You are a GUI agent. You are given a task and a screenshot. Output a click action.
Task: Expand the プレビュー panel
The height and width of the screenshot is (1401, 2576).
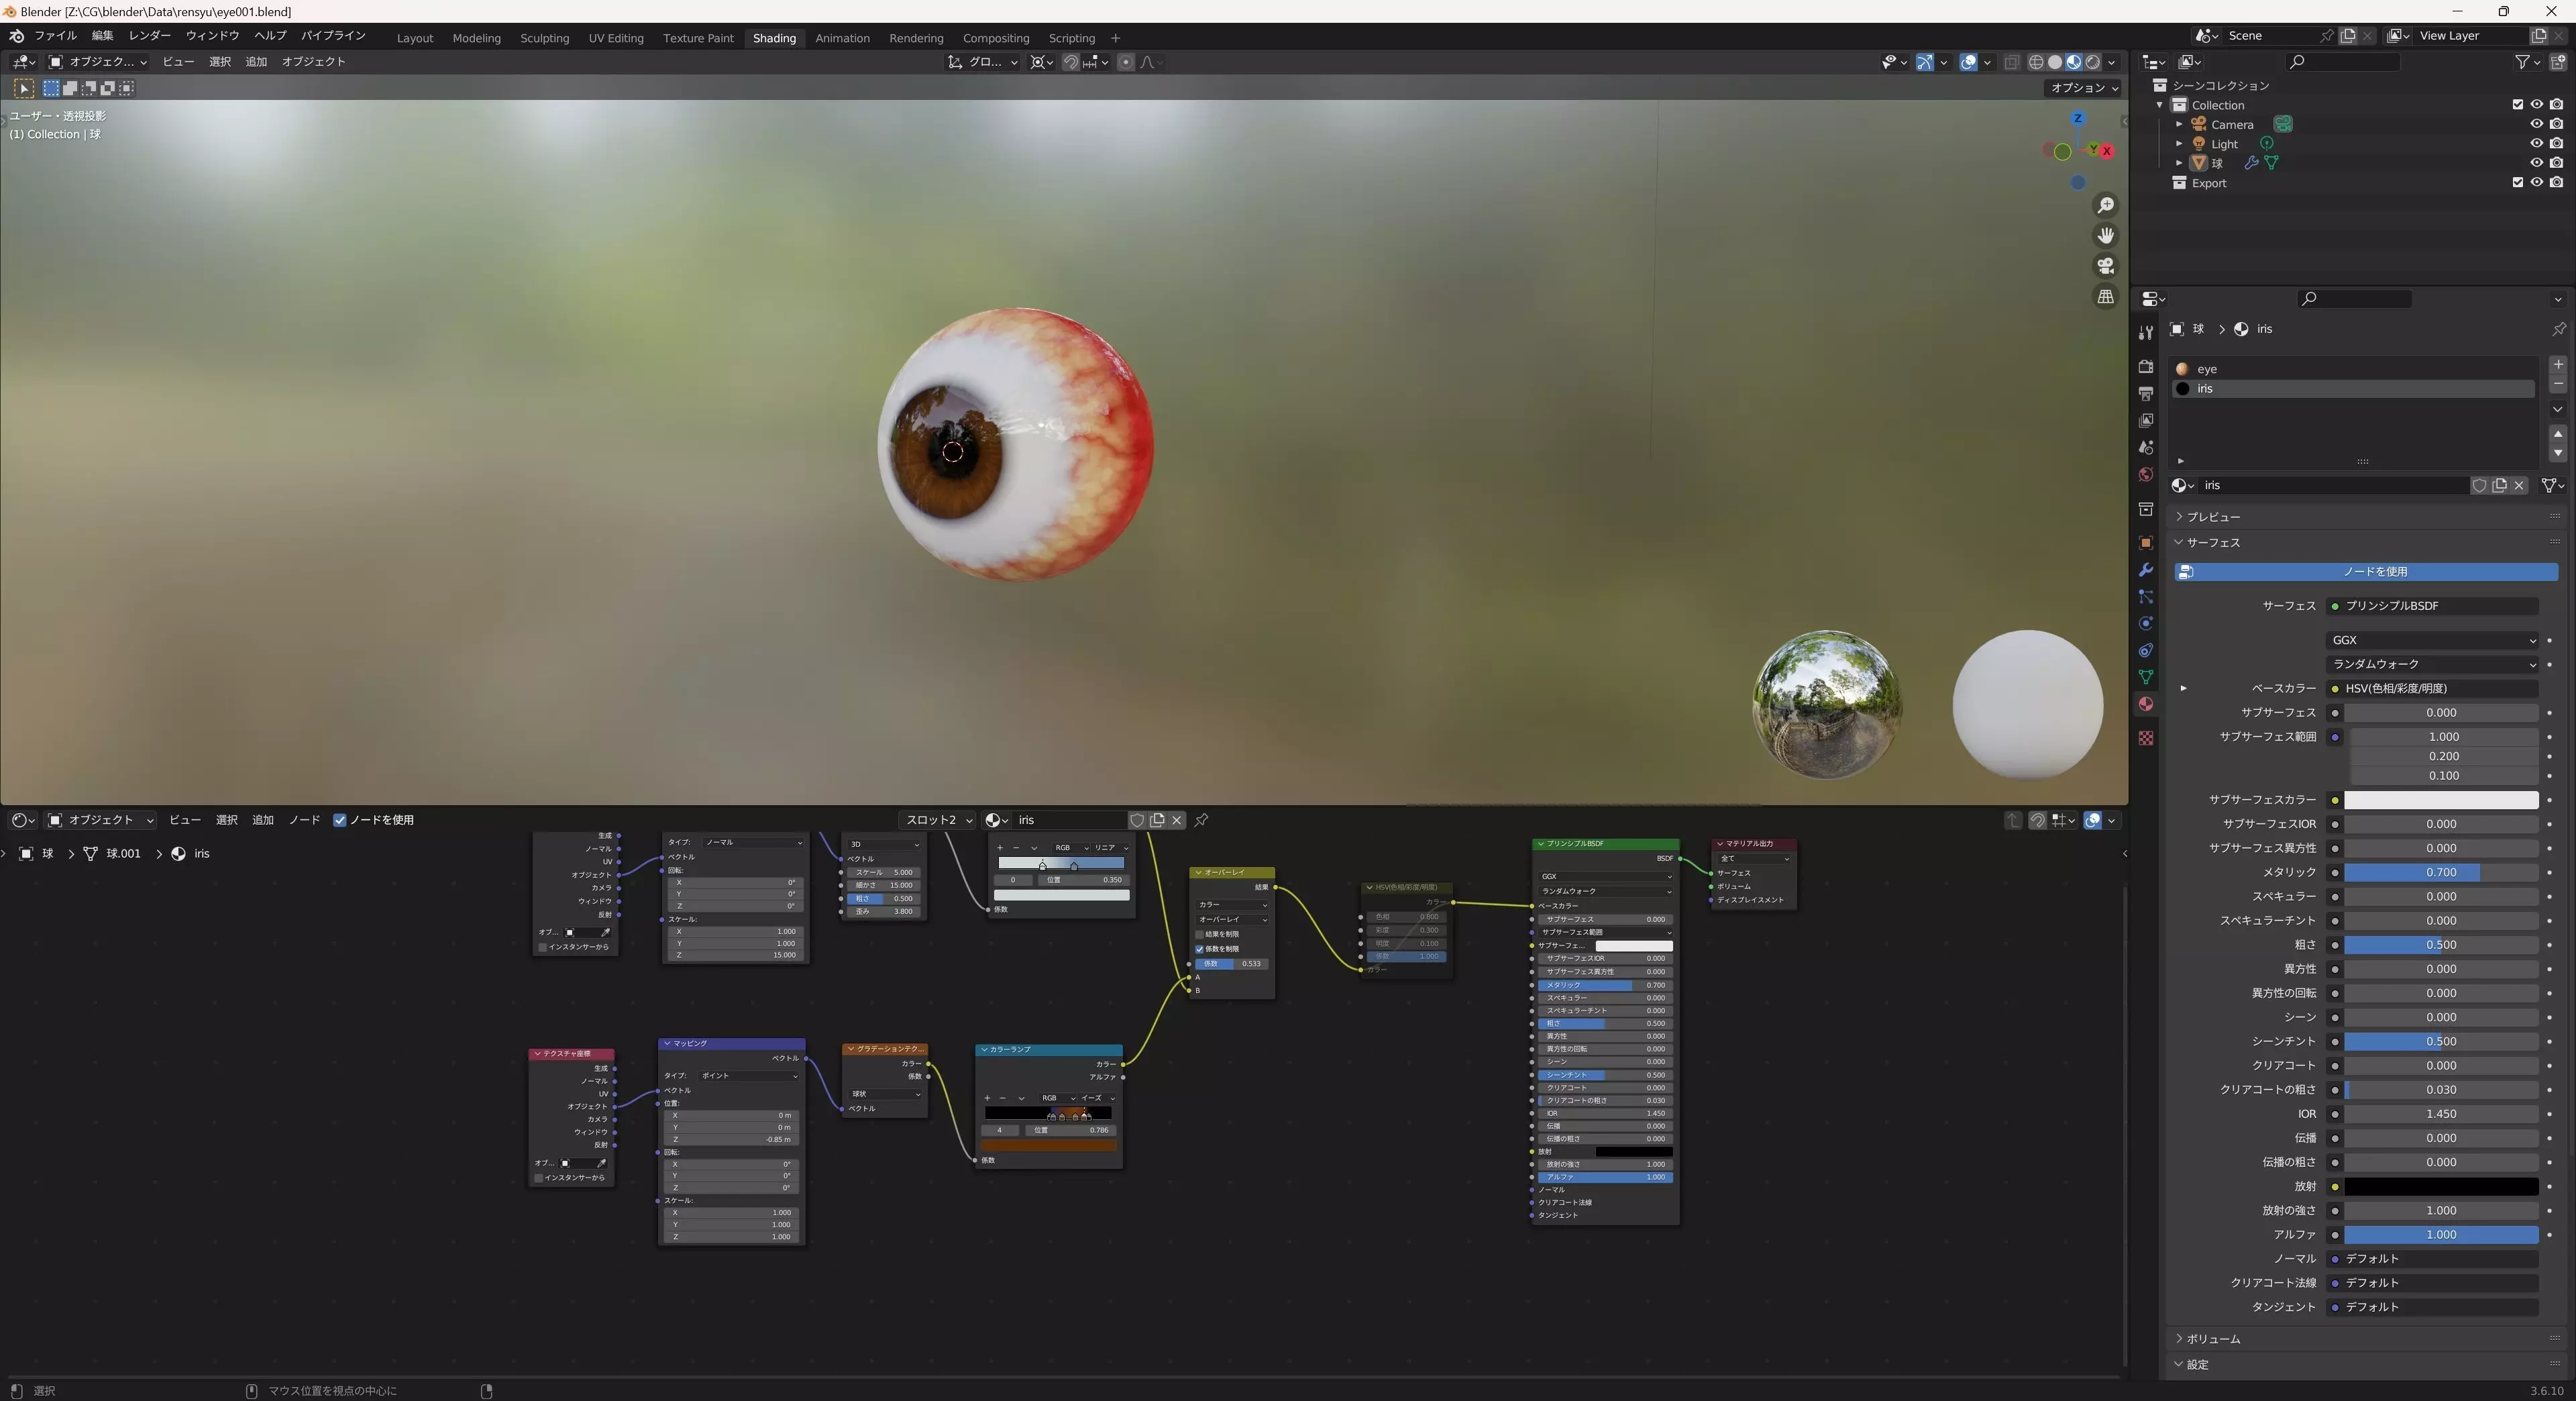[2213, 517]
